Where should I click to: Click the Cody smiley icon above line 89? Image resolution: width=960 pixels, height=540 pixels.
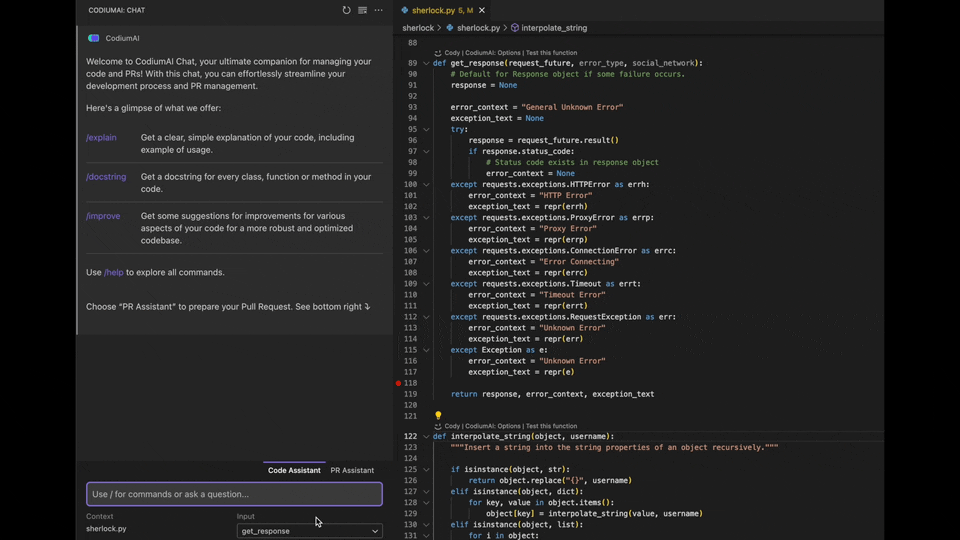pos(438,53)
